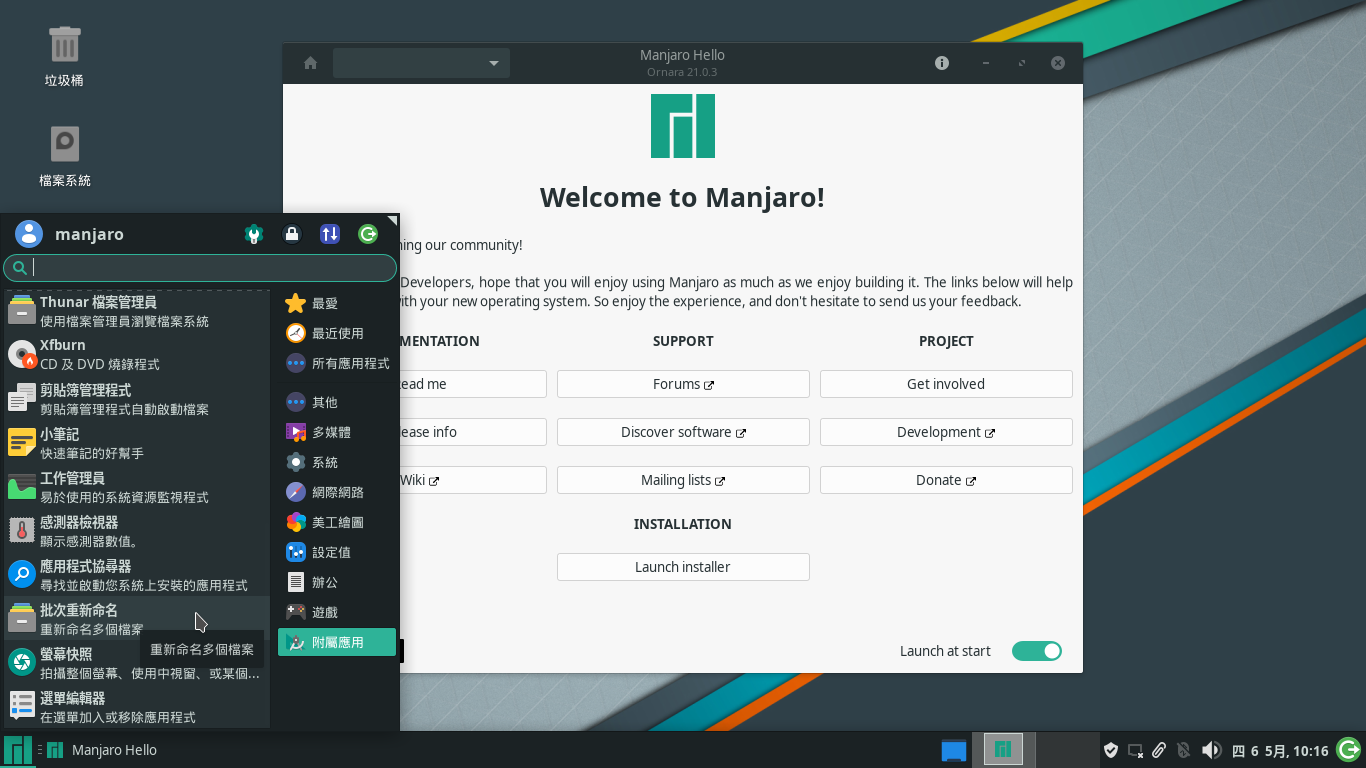1366x768 pixels.
Task: Click the Get involved button
Action: click(946, 384)
